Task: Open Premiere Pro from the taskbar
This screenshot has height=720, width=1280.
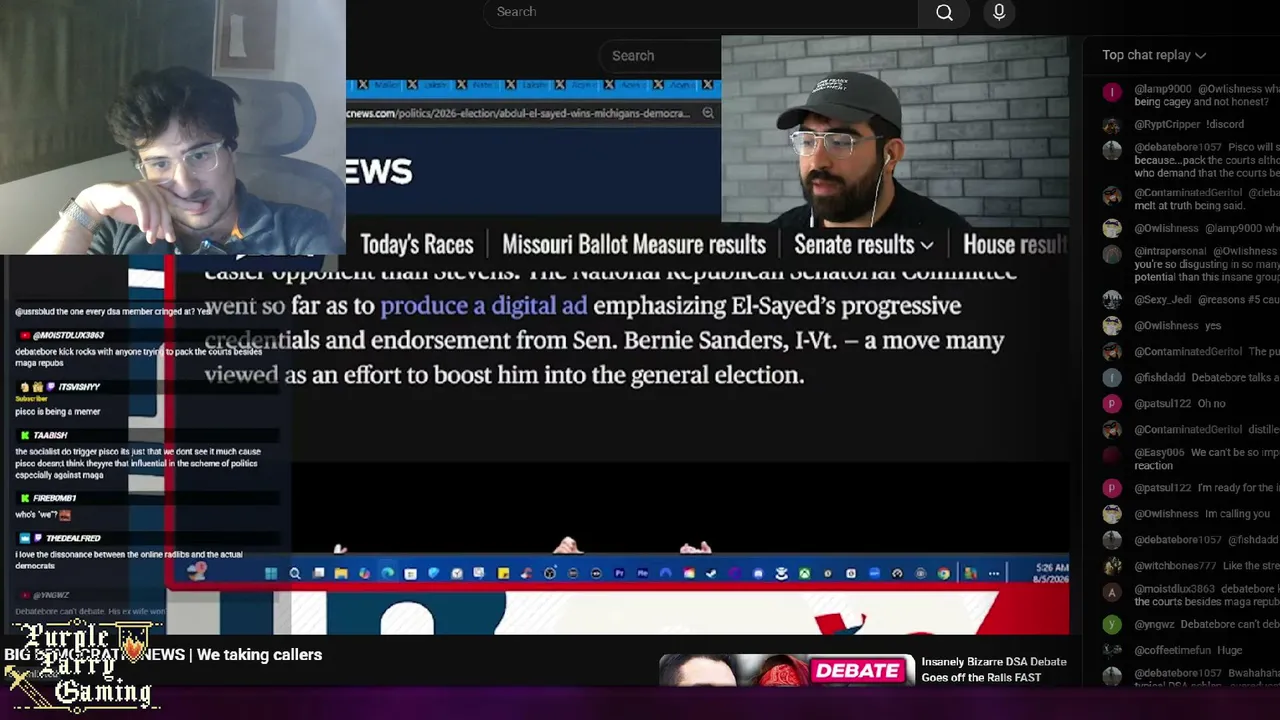Action: point(620,574)
